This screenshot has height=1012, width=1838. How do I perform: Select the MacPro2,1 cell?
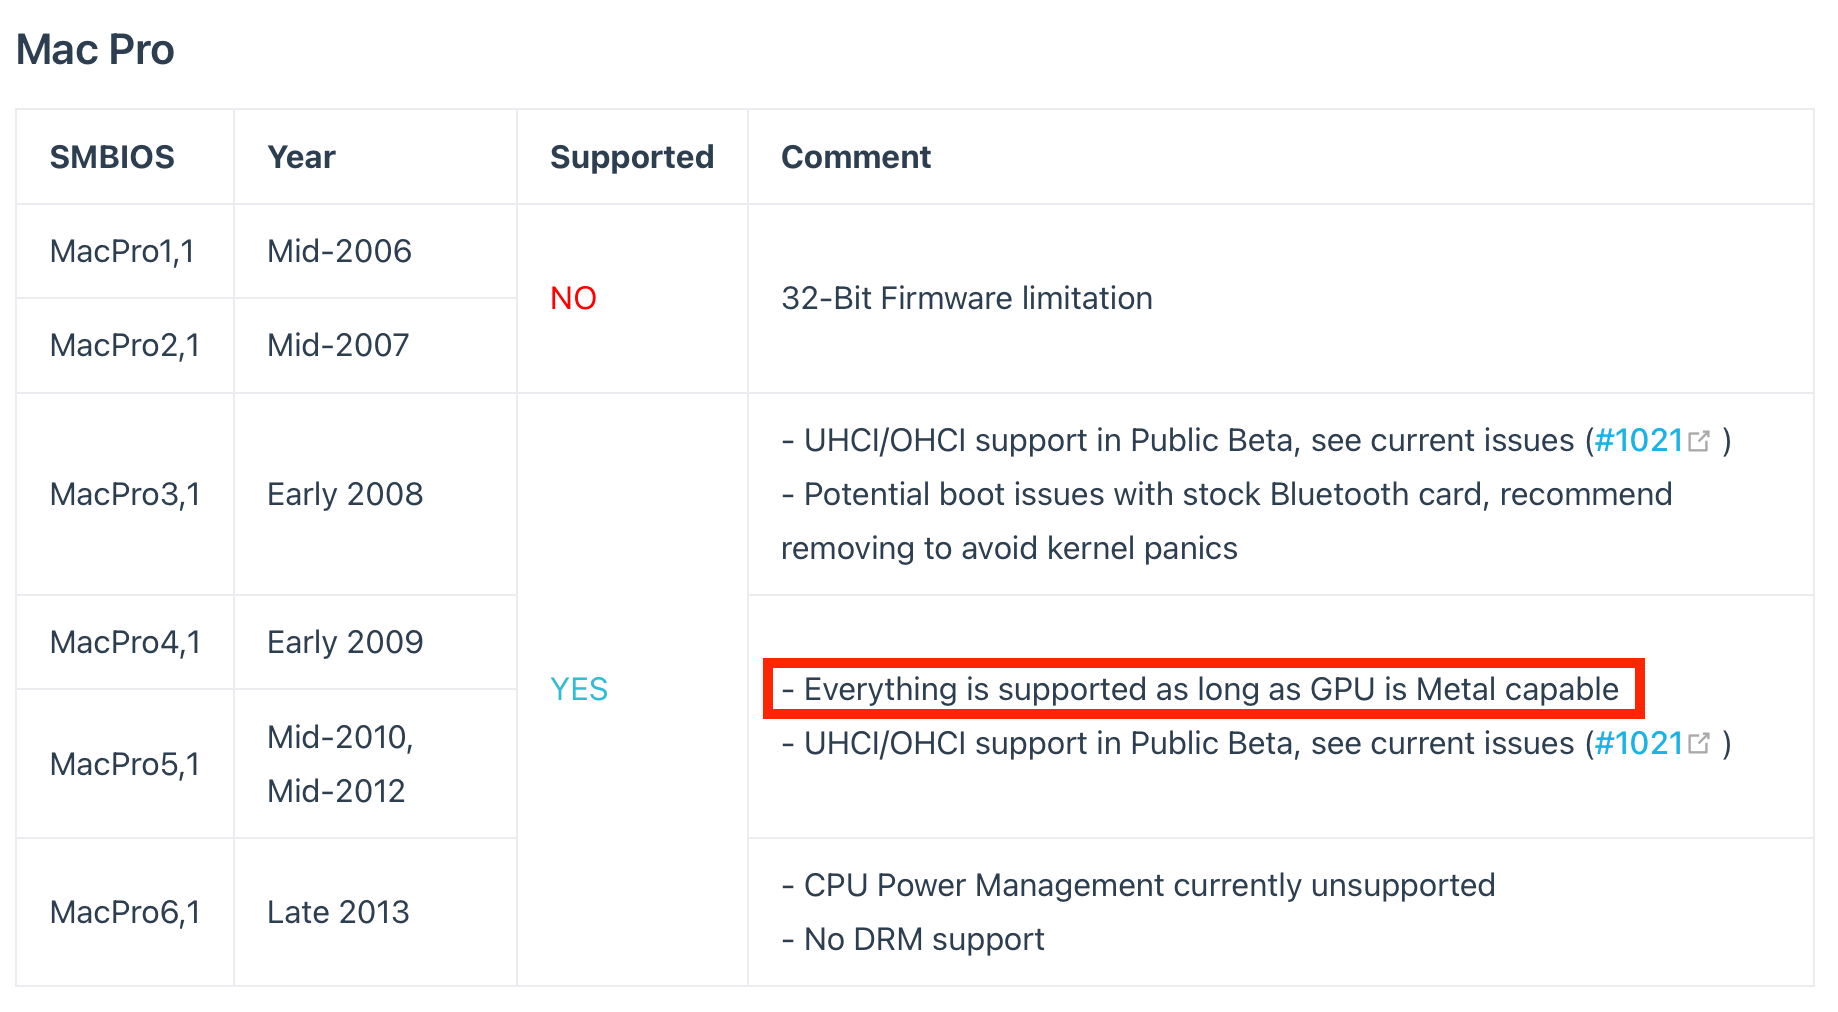(x=125, y=345)
